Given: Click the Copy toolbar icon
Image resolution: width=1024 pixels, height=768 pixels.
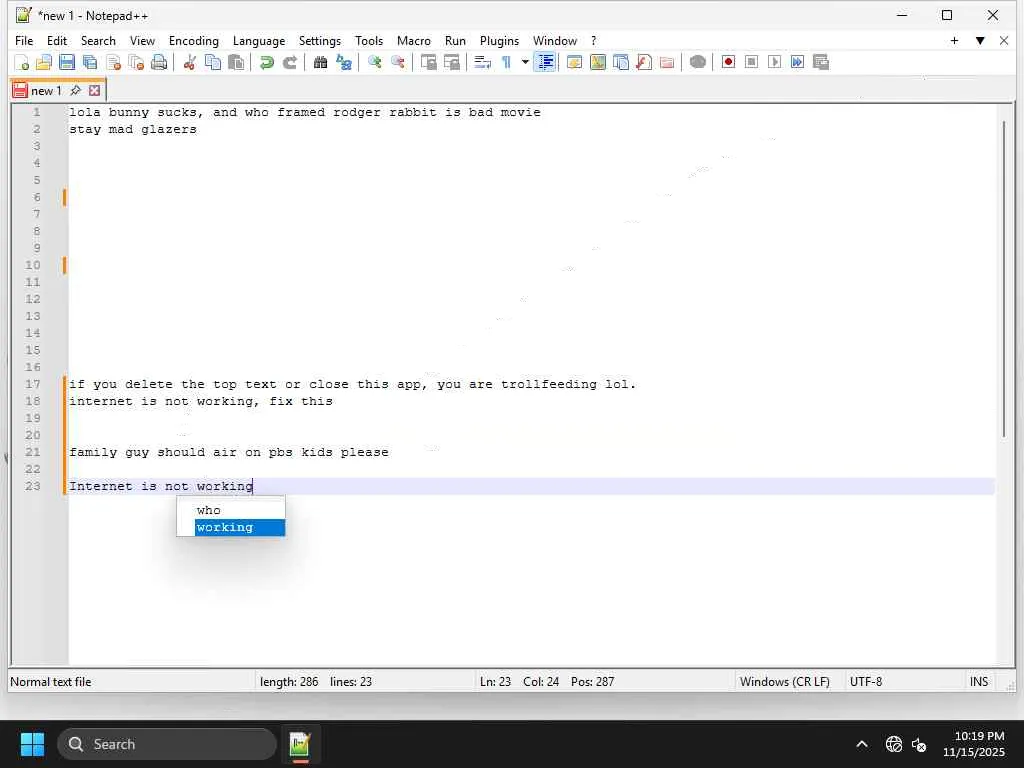Looking at the screenshot, I should [213, 62].
